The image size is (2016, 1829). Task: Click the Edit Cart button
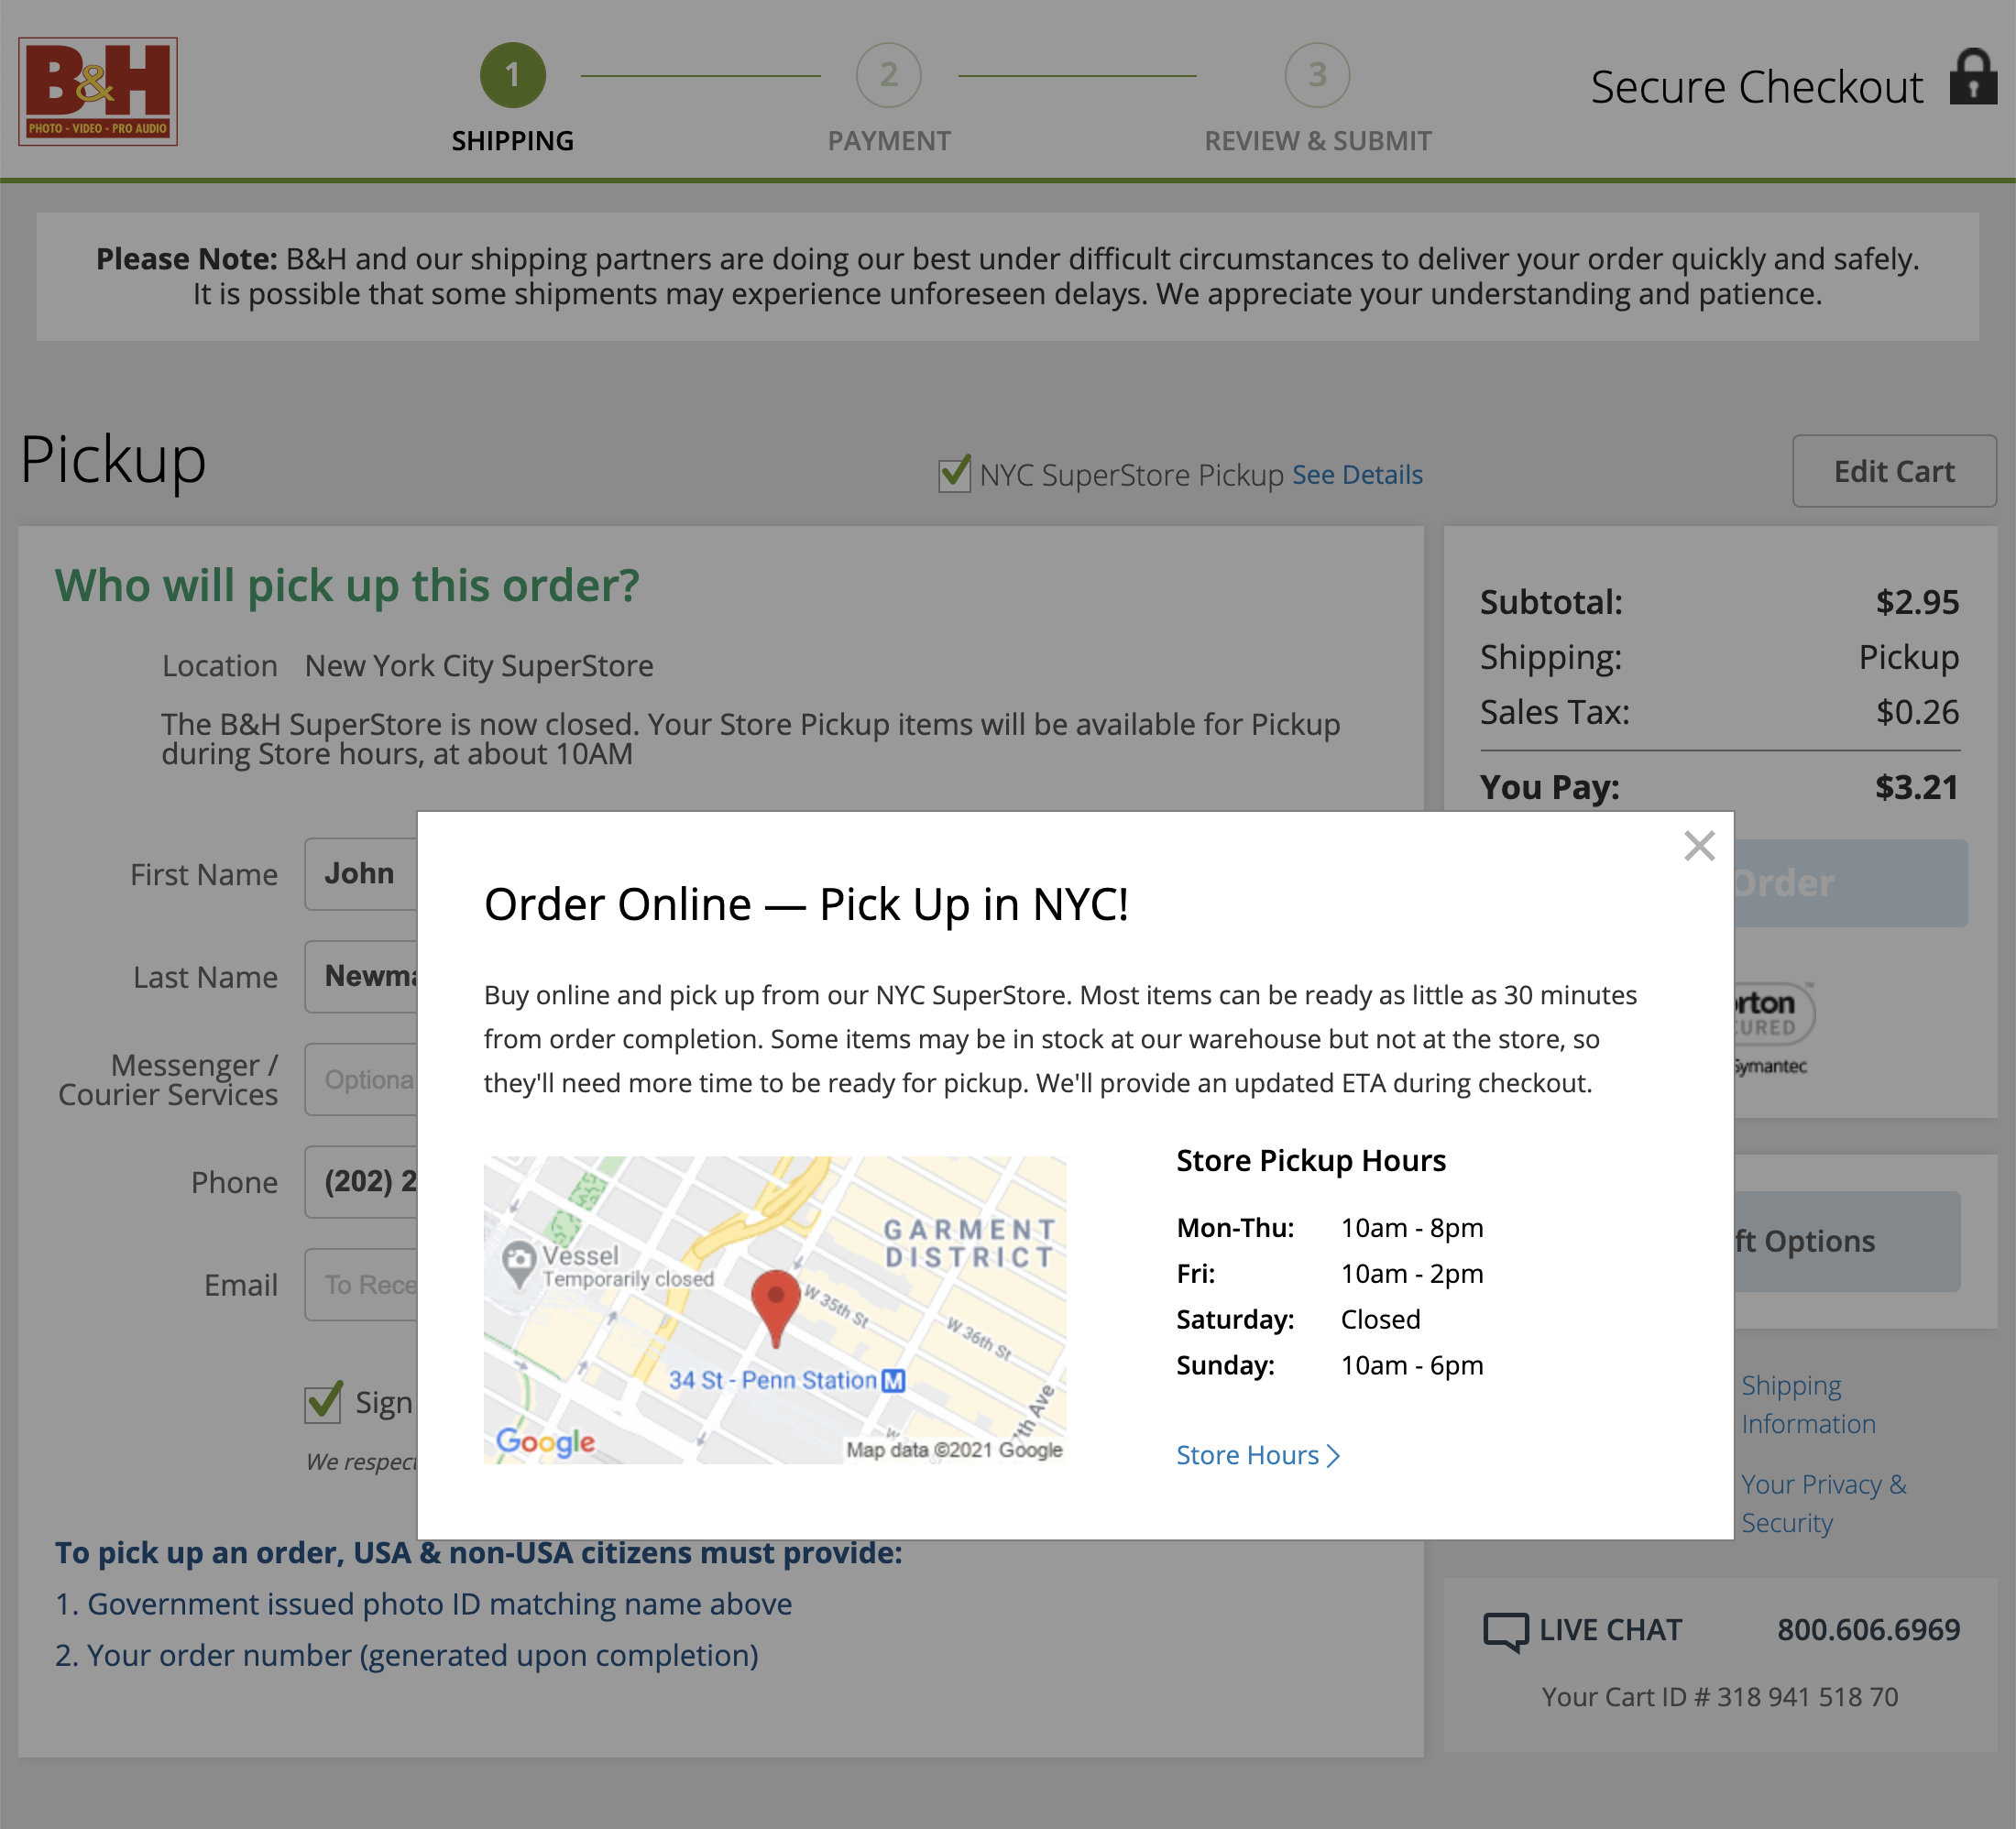(x=1893, y=470)
